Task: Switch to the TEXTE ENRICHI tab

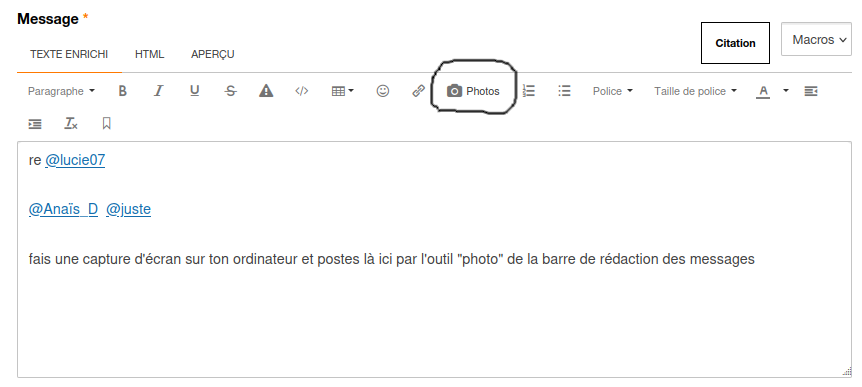Action: [69, 54]
